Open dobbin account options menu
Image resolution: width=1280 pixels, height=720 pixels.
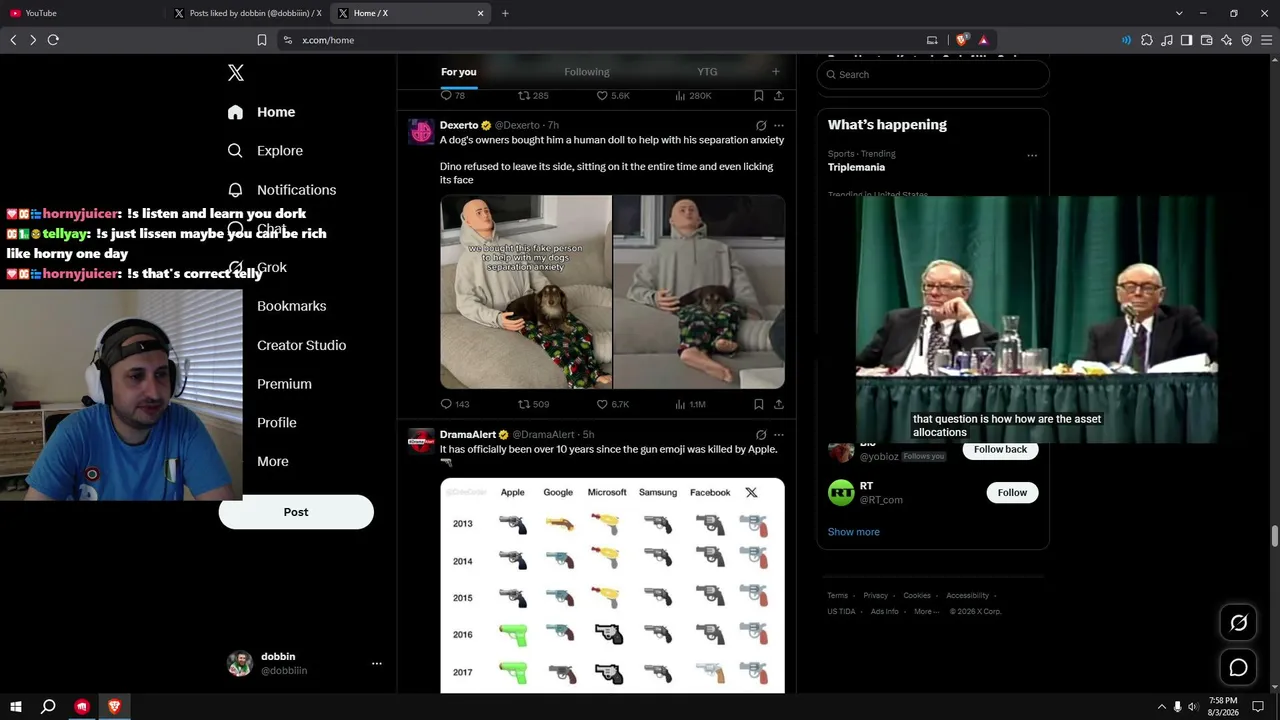click(x=377, y=663)
